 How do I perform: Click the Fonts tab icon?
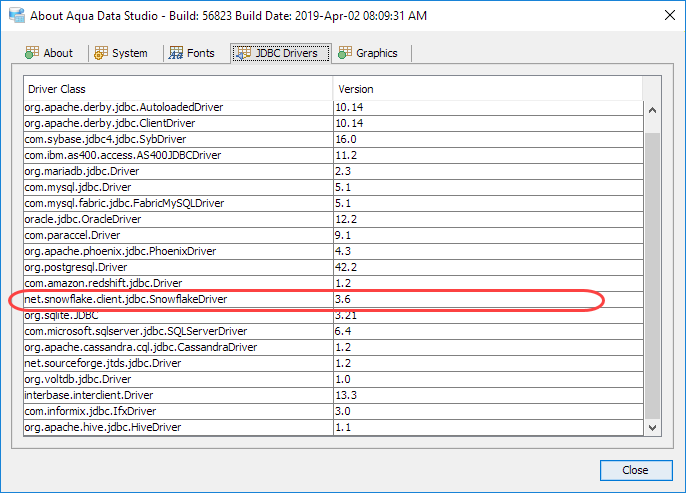click(176, 53)
